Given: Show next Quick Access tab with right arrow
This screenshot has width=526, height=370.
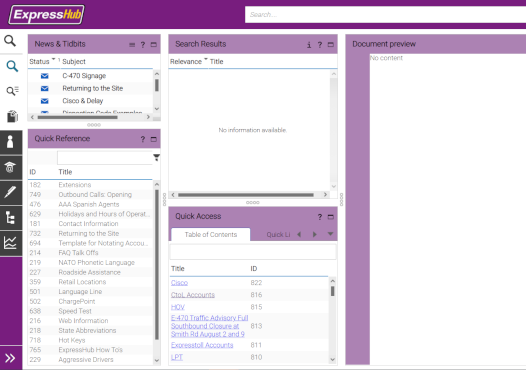Looking at the screenshot, I should coord(315,234).
